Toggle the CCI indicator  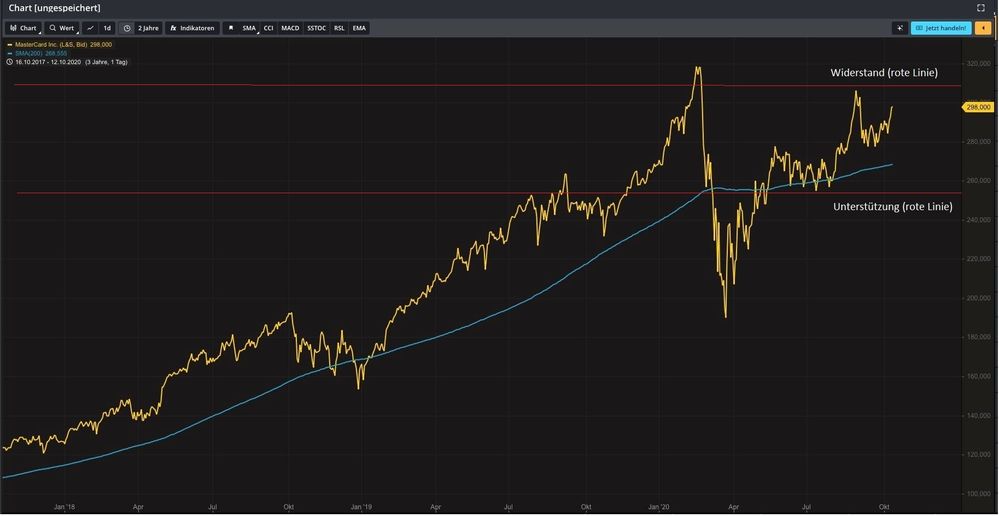269,28
